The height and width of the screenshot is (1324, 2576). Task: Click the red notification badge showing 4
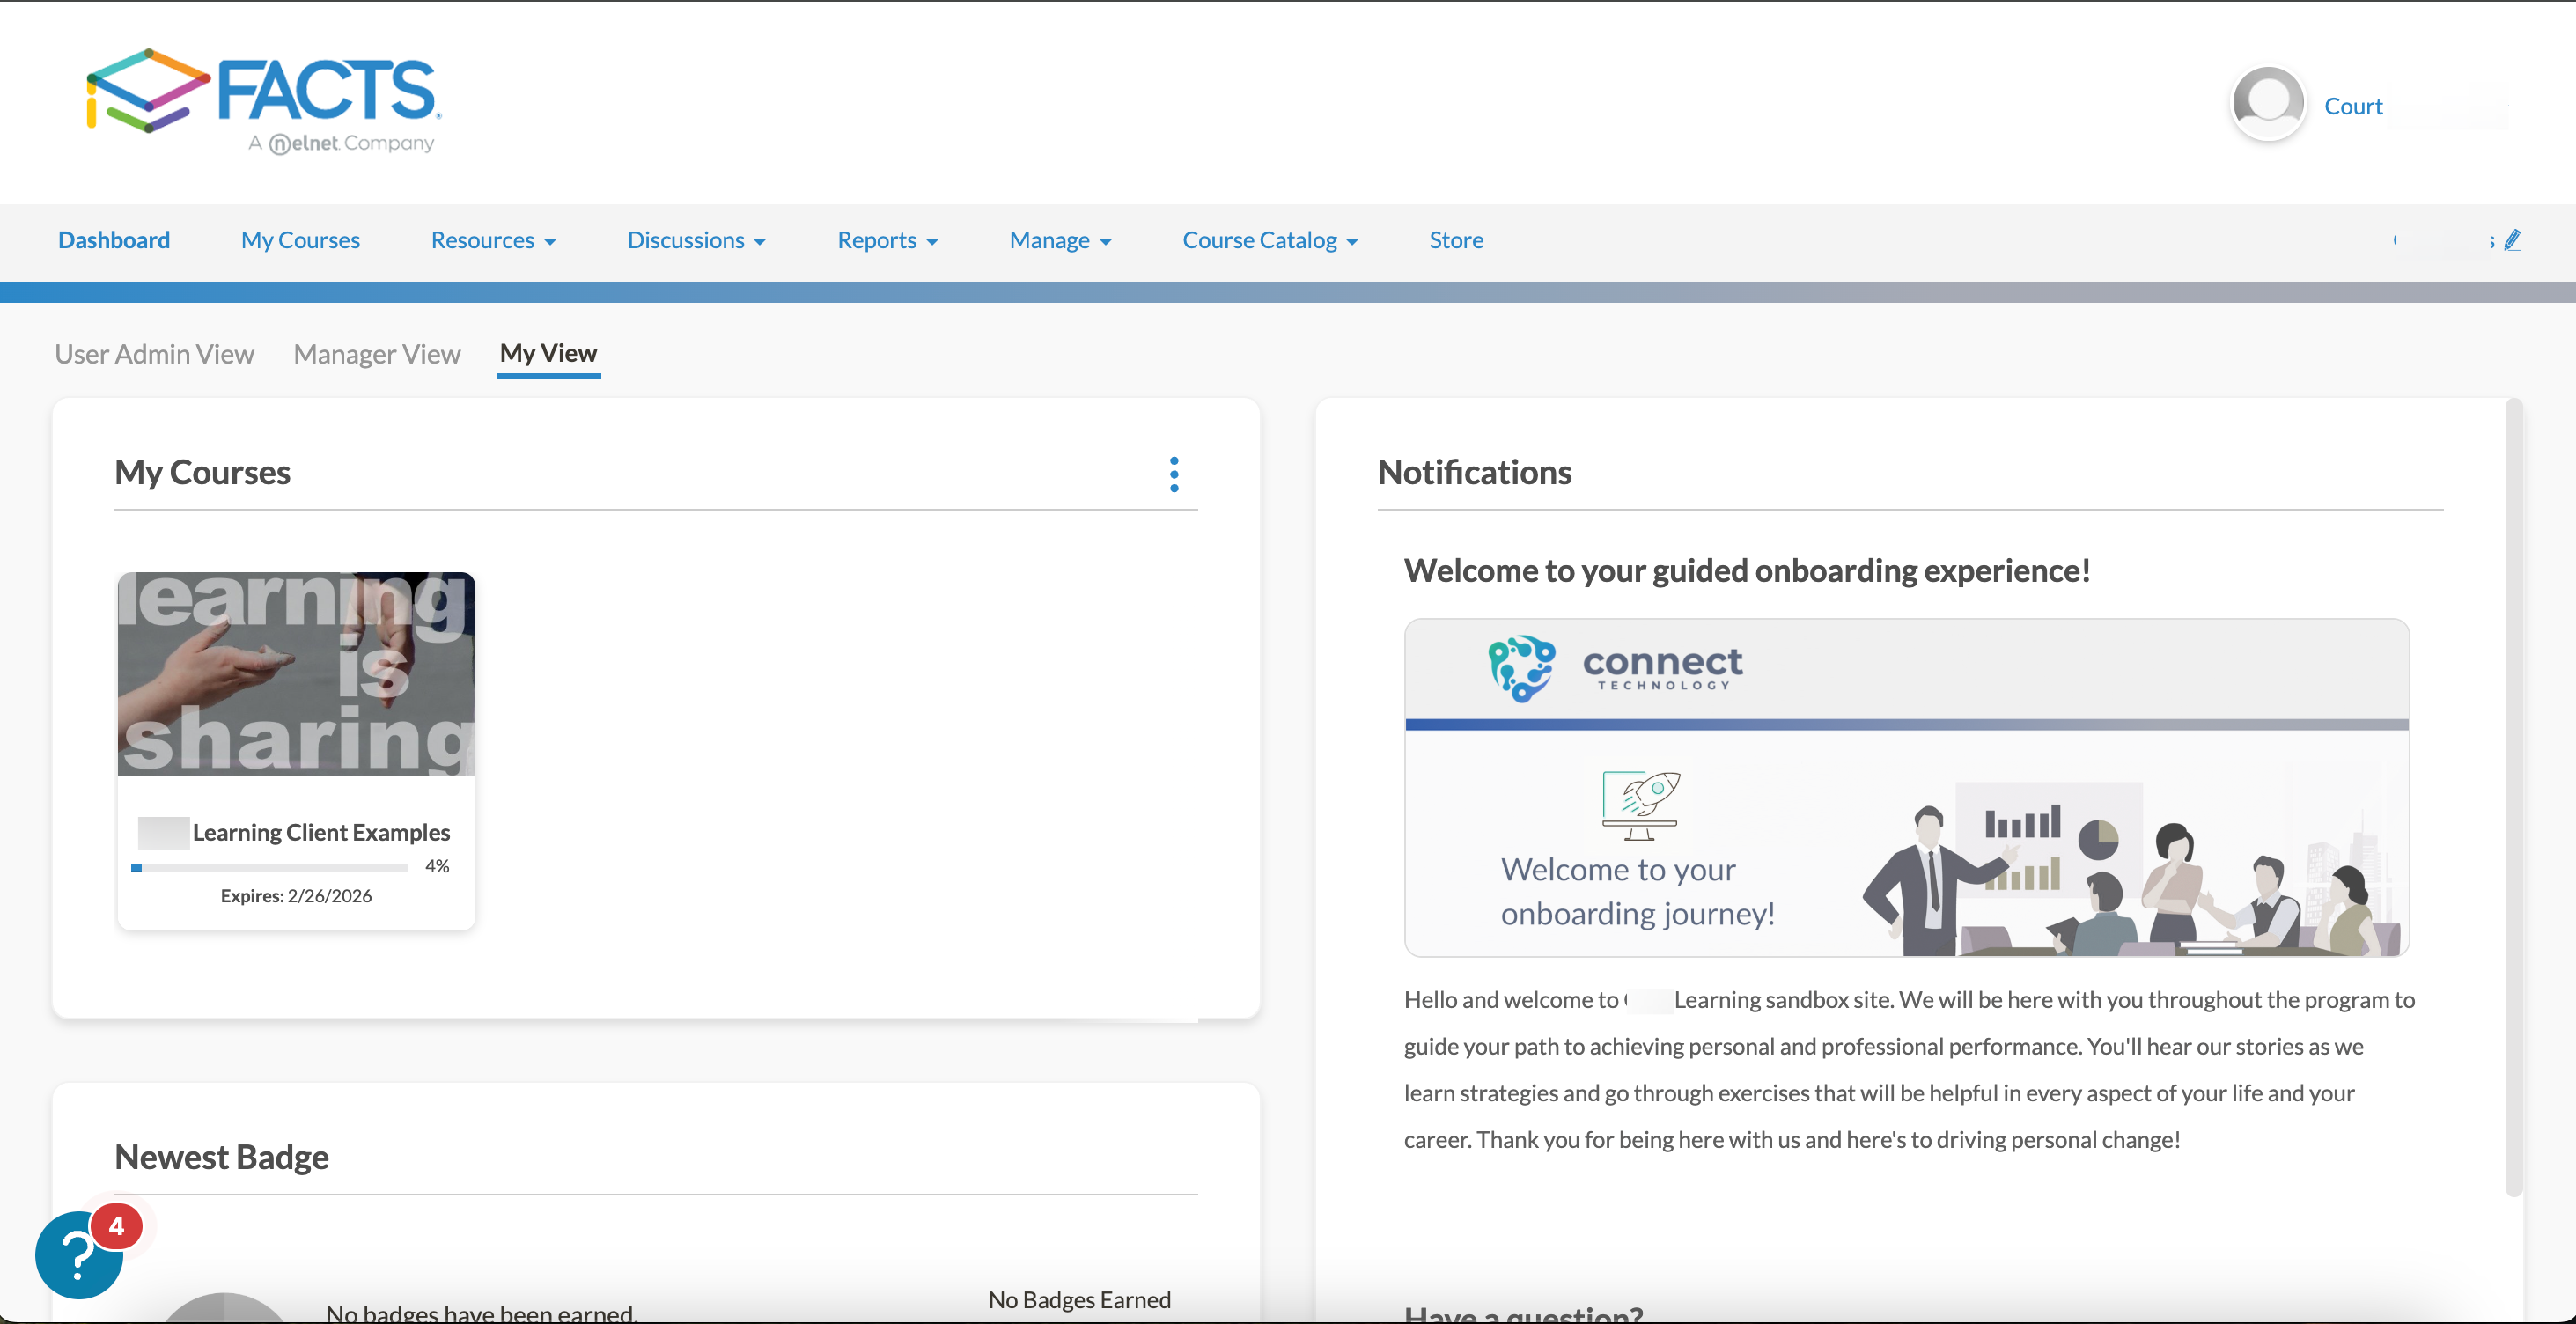coord(117,1226)
